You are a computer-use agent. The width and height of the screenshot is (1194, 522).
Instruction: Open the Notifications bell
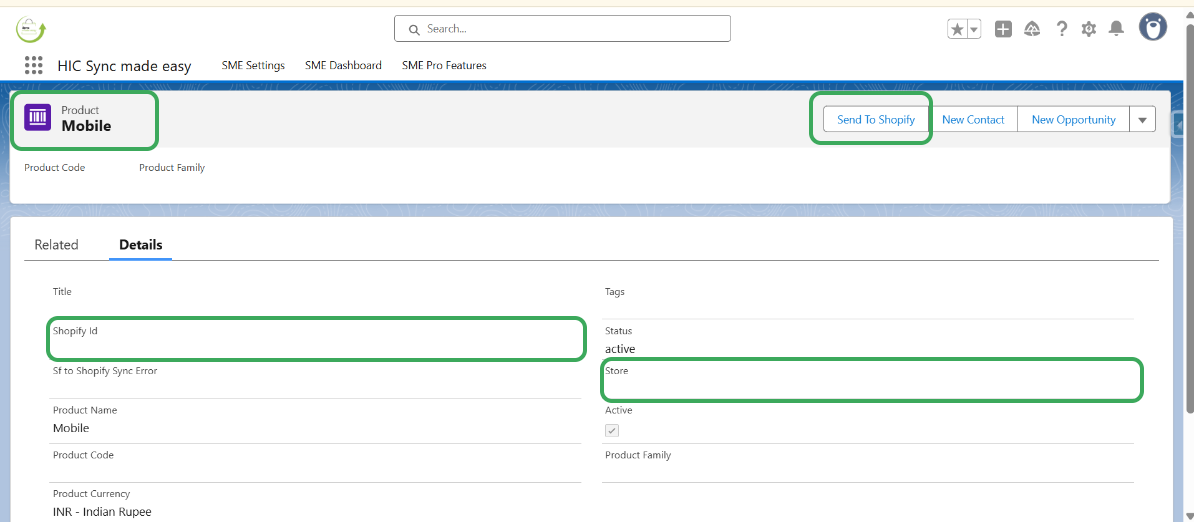click(1116, 29)
